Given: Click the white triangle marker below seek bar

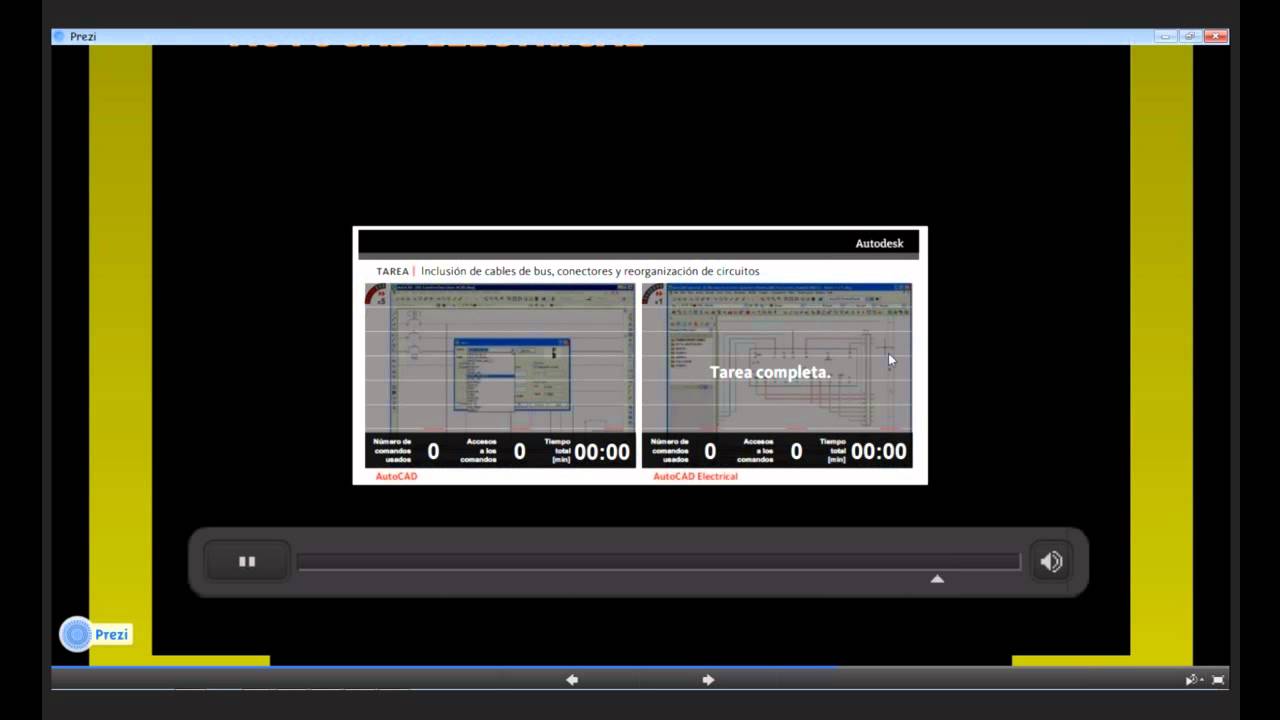Looking at the screenshot, I should pos(937,579).
